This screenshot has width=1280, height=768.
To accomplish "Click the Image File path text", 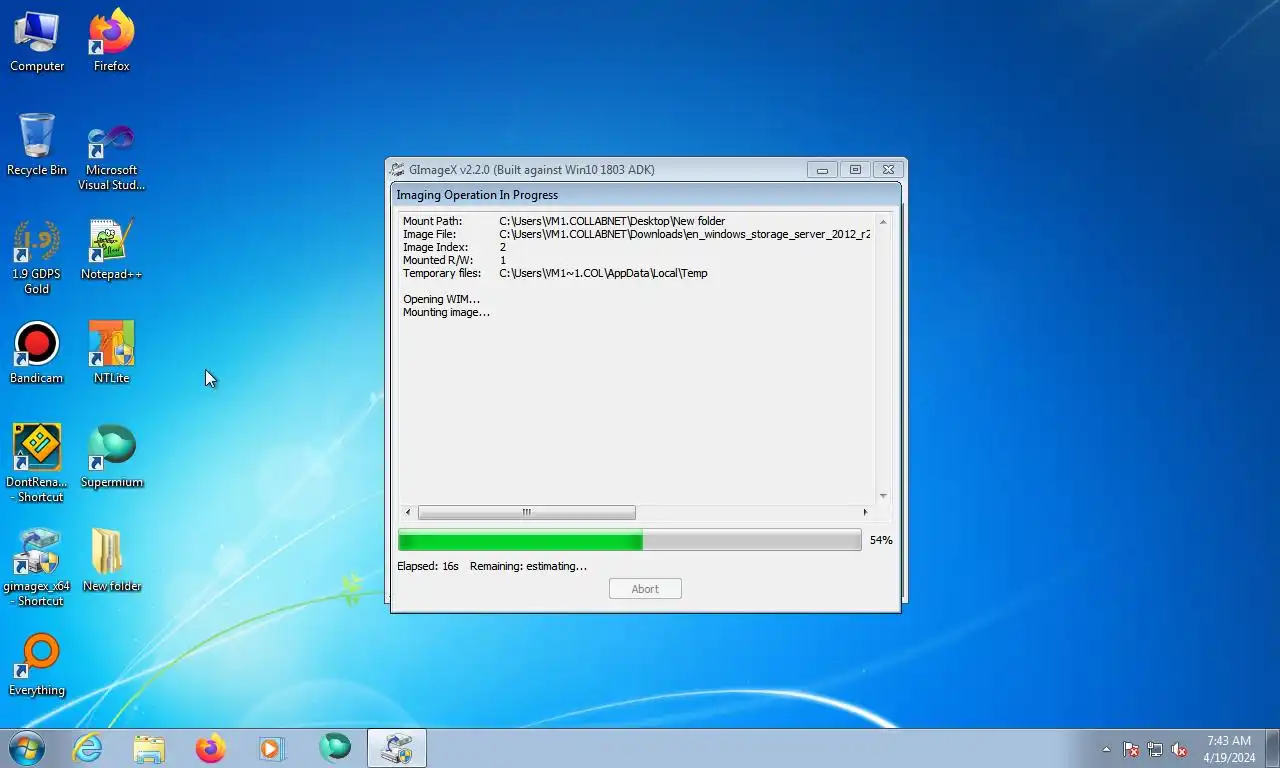I will click(x=684, y=234).
